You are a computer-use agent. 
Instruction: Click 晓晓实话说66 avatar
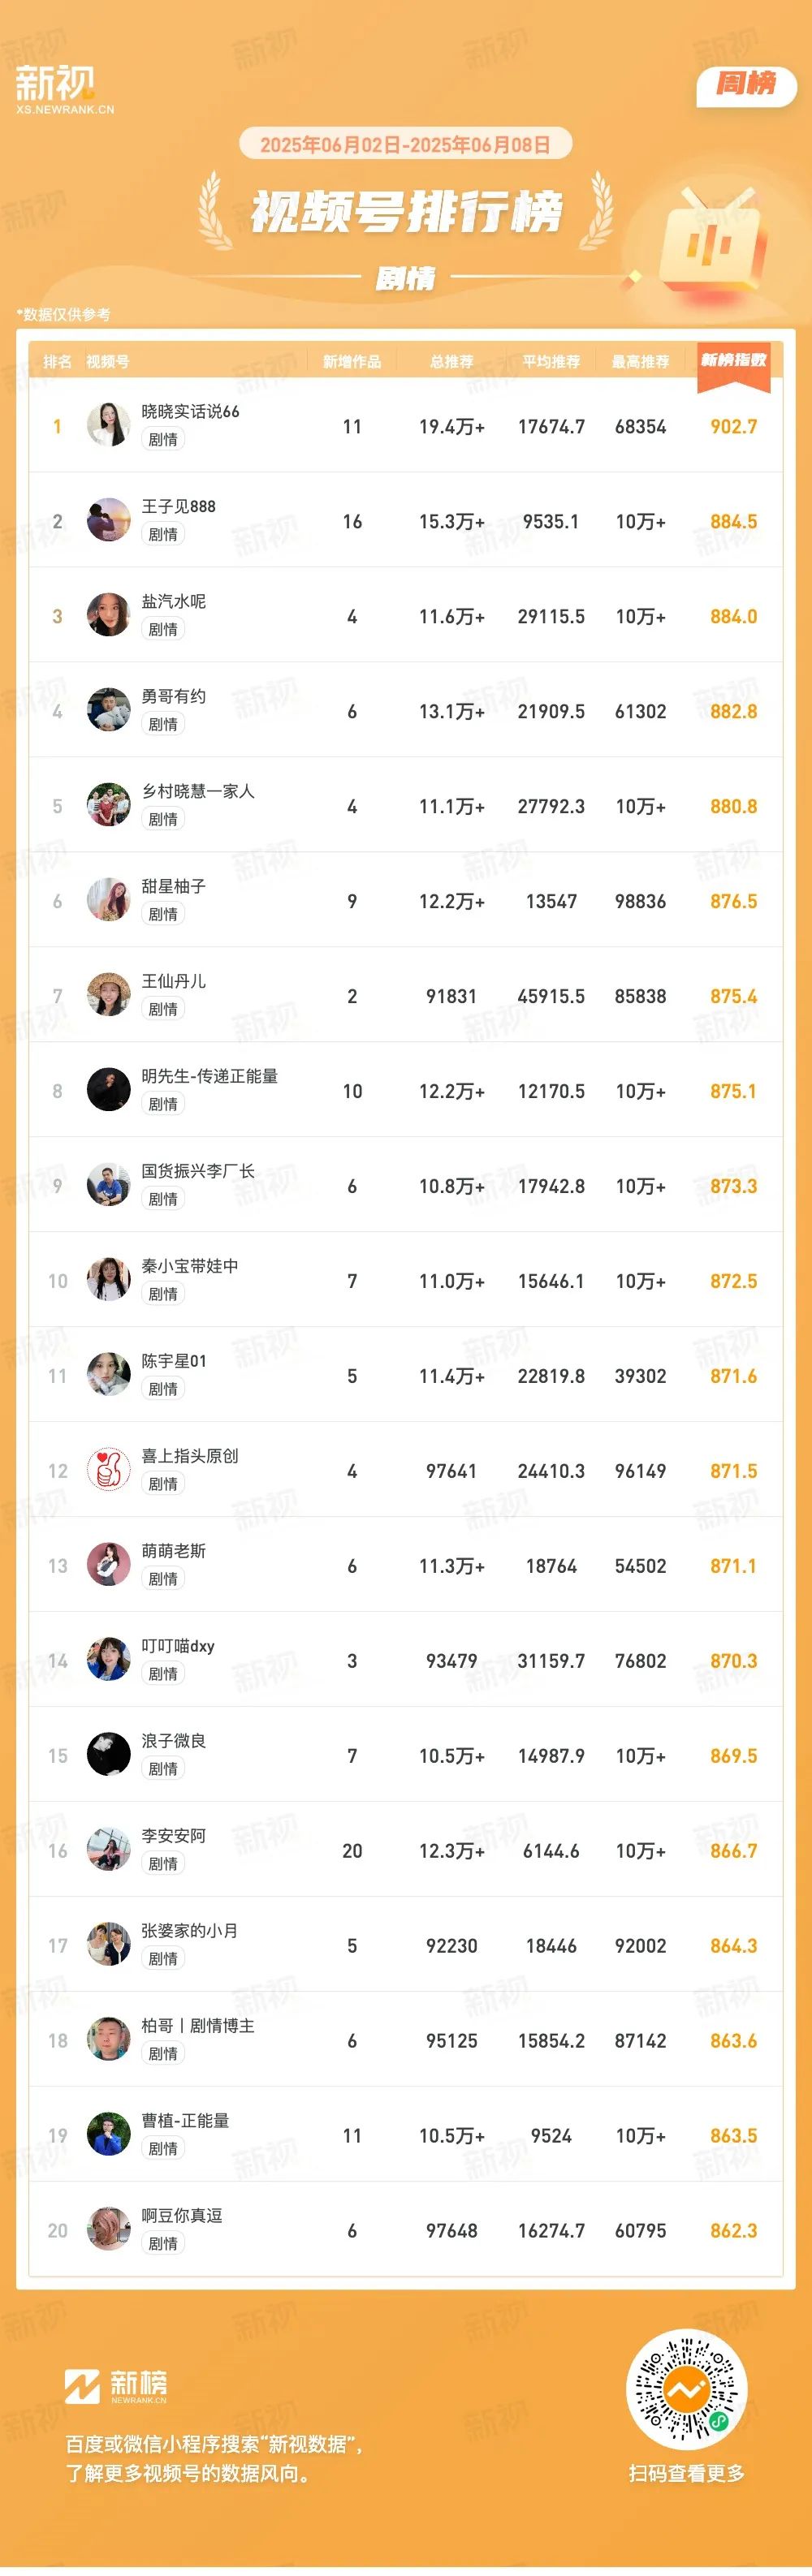point(108,425)
